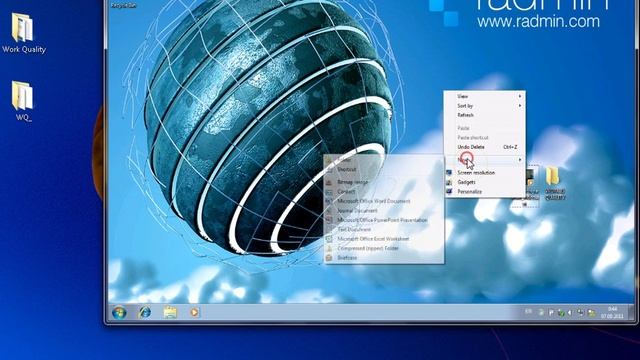Choose Undo Delete in the context menu
The height and width of the screenshot is (360, 640).
tap(484, 147)
